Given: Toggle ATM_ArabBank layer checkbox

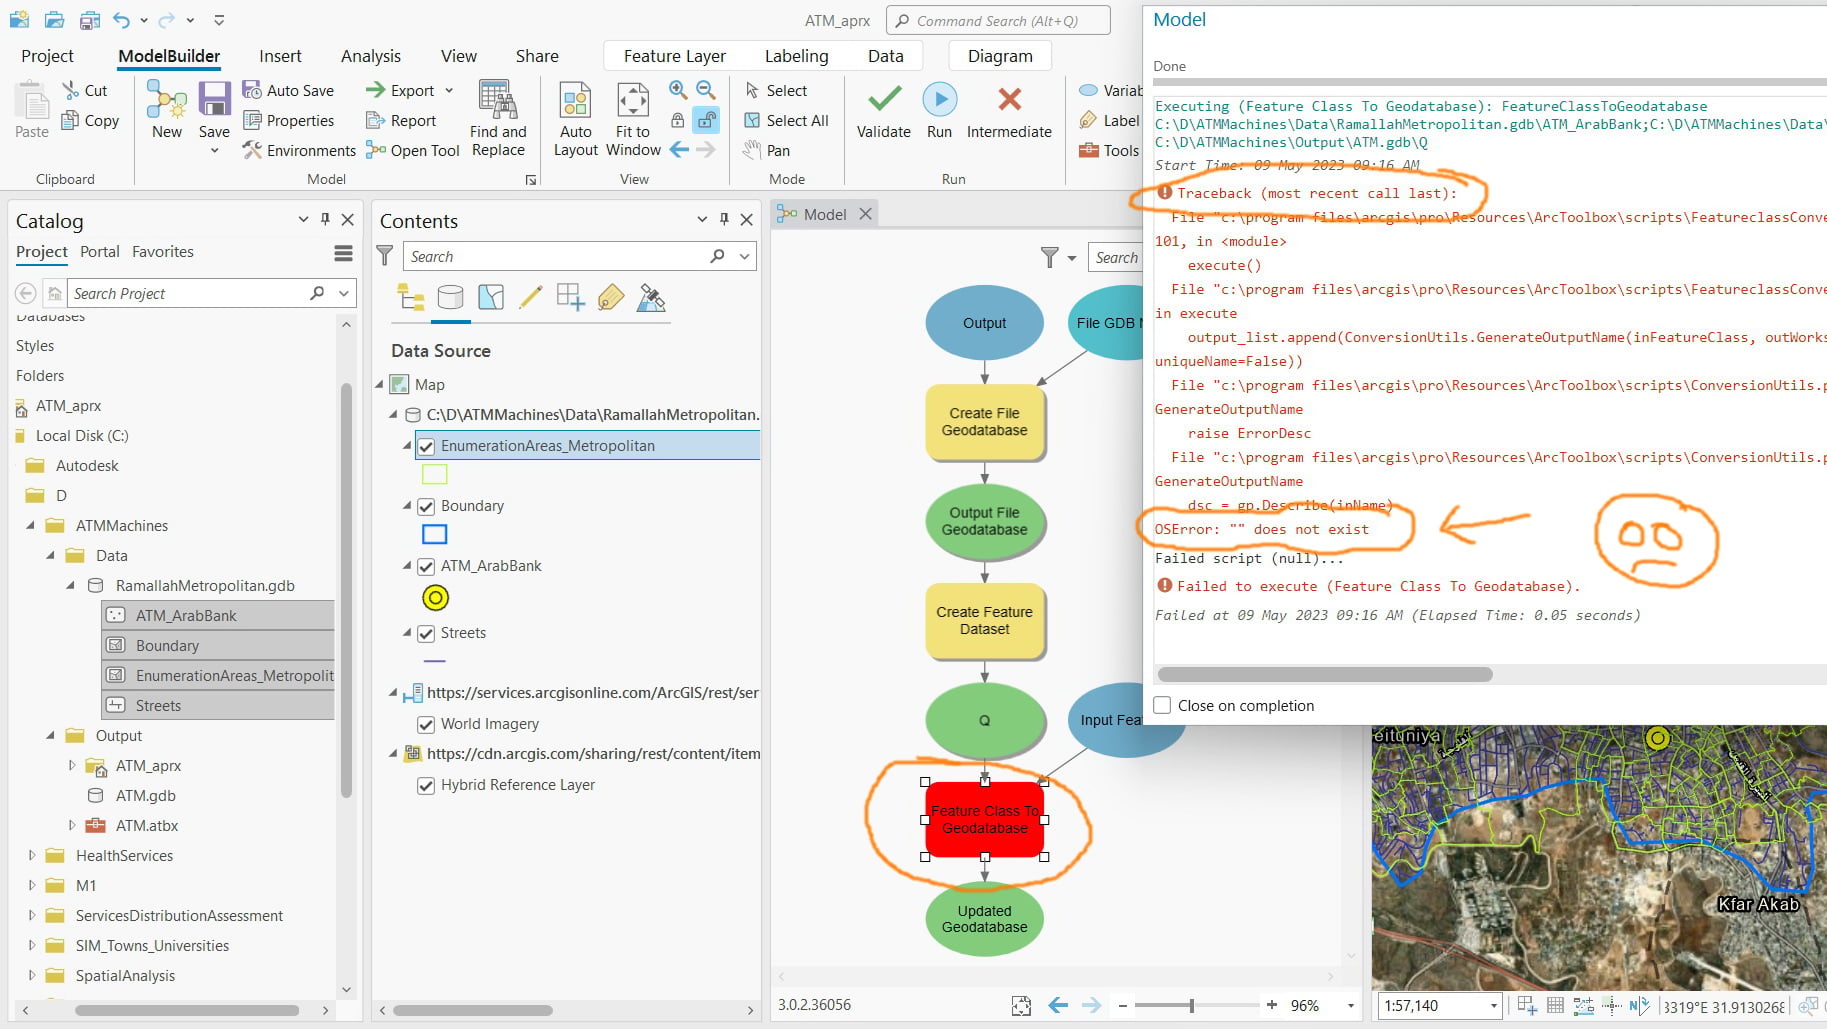Looking at the screenshot, I should pyautogui.click(x=426, y=566).
